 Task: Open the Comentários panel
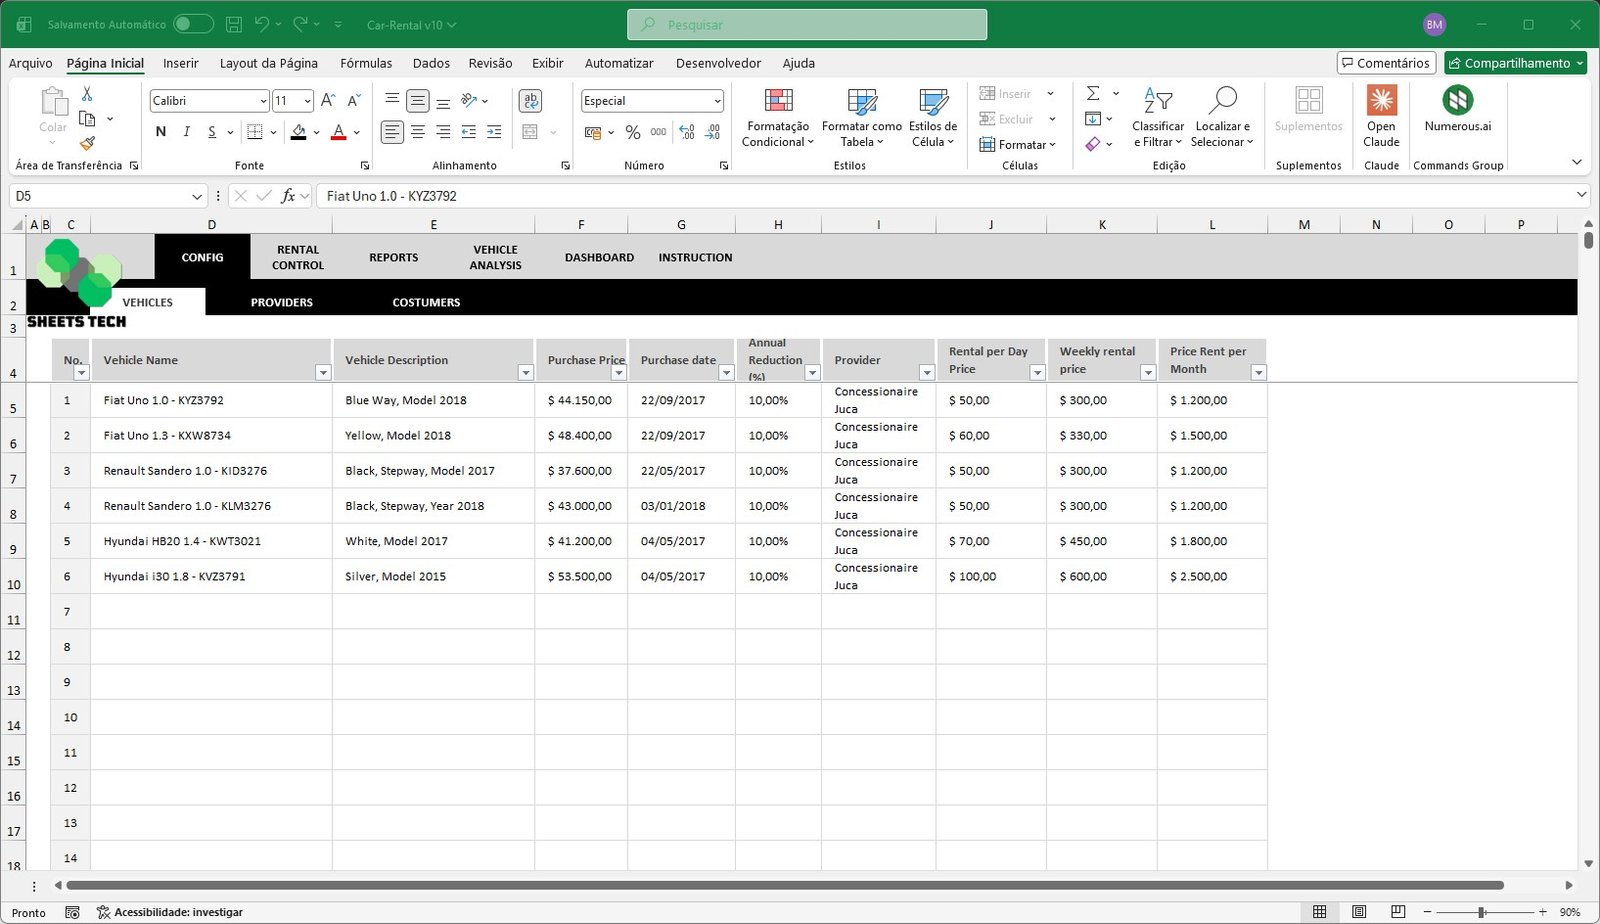pyautogui.click(x=1386, y=62)
